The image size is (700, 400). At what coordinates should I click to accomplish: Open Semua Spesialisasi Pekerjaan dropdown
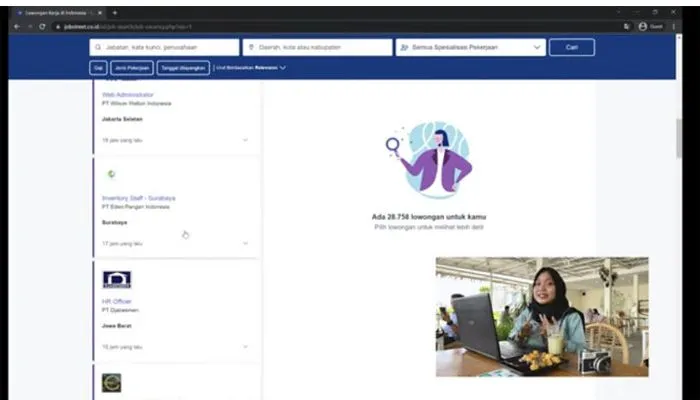[471, 47]
